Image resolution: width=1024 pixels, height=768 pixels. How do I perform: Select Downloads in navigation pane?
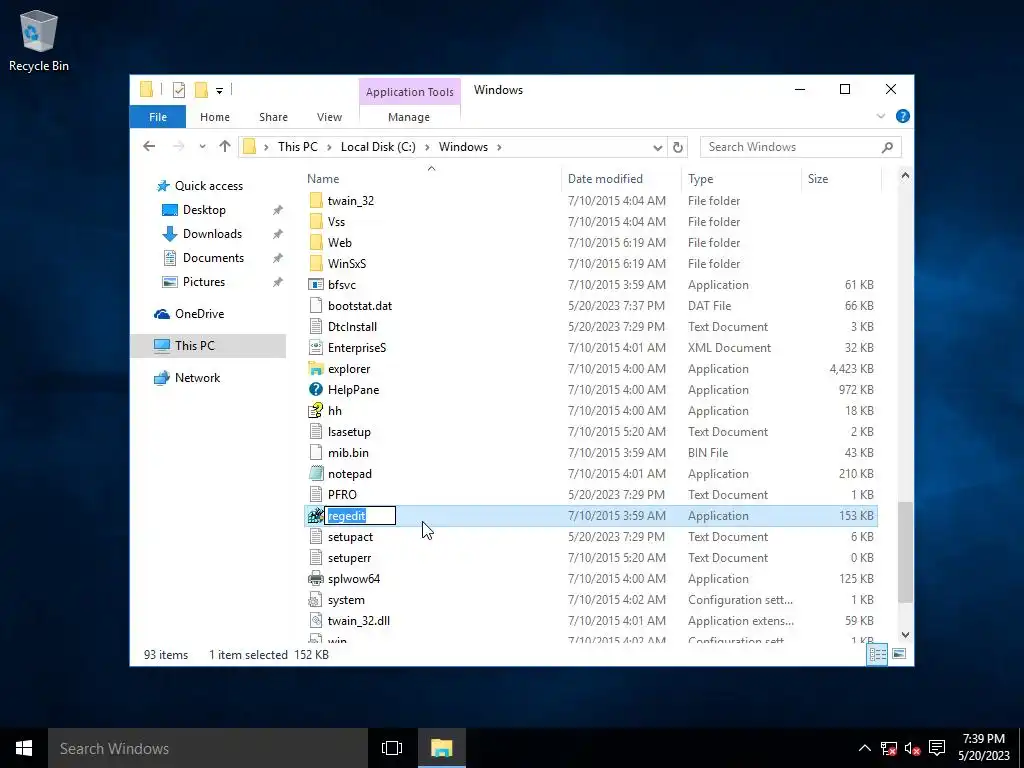click(x=212, y=234)
